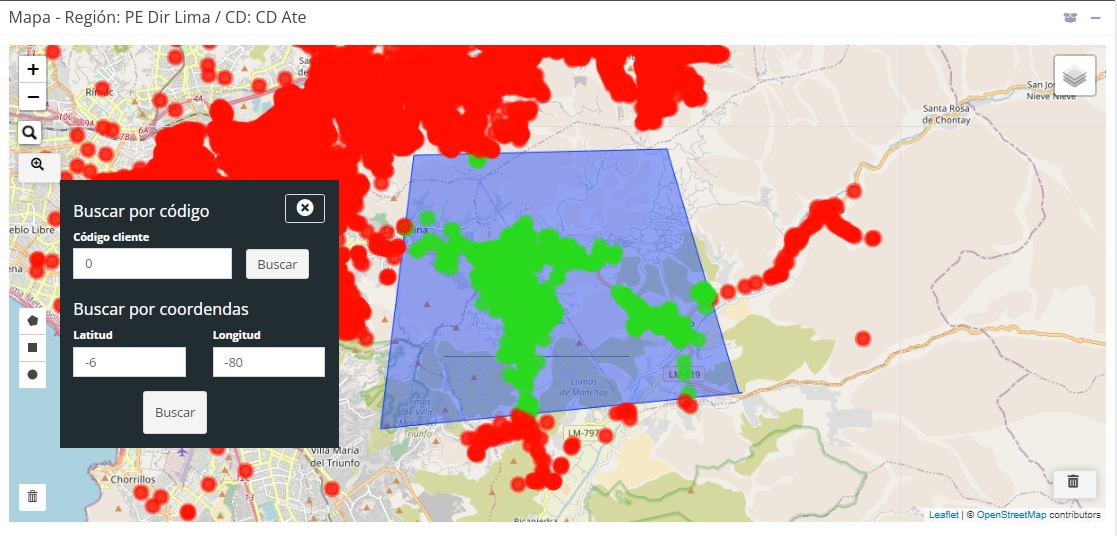Click the trash icon under draw tools

tap(32, 497)
